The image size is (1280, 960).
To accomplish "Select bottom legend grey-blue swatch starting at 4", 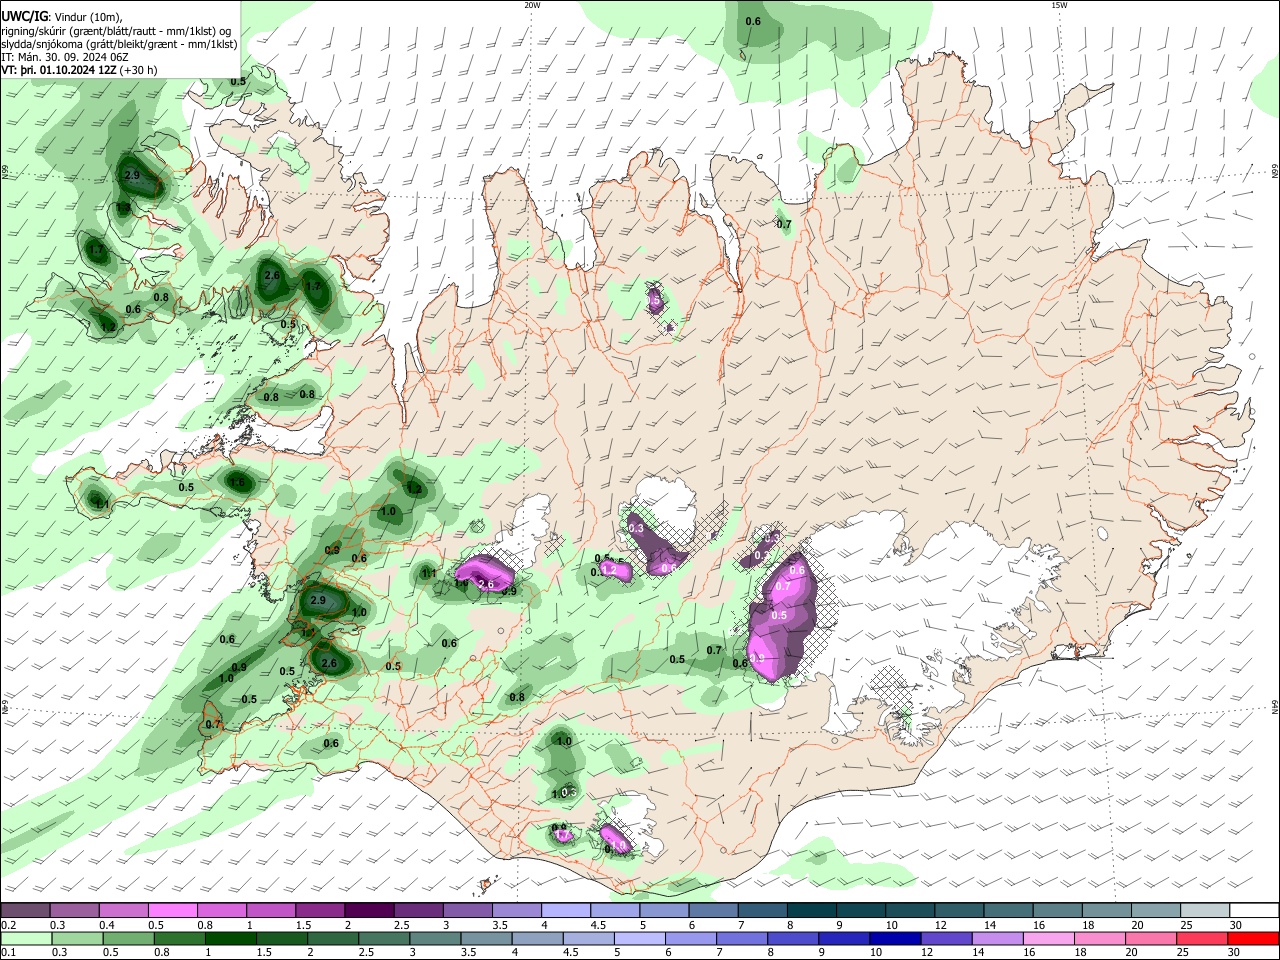I will [536, 938].
